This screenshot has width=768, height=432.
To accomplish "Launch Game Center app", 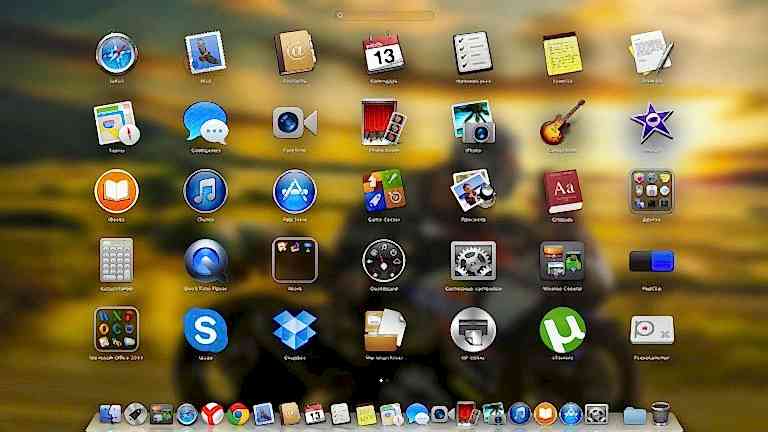I will 383,190.
